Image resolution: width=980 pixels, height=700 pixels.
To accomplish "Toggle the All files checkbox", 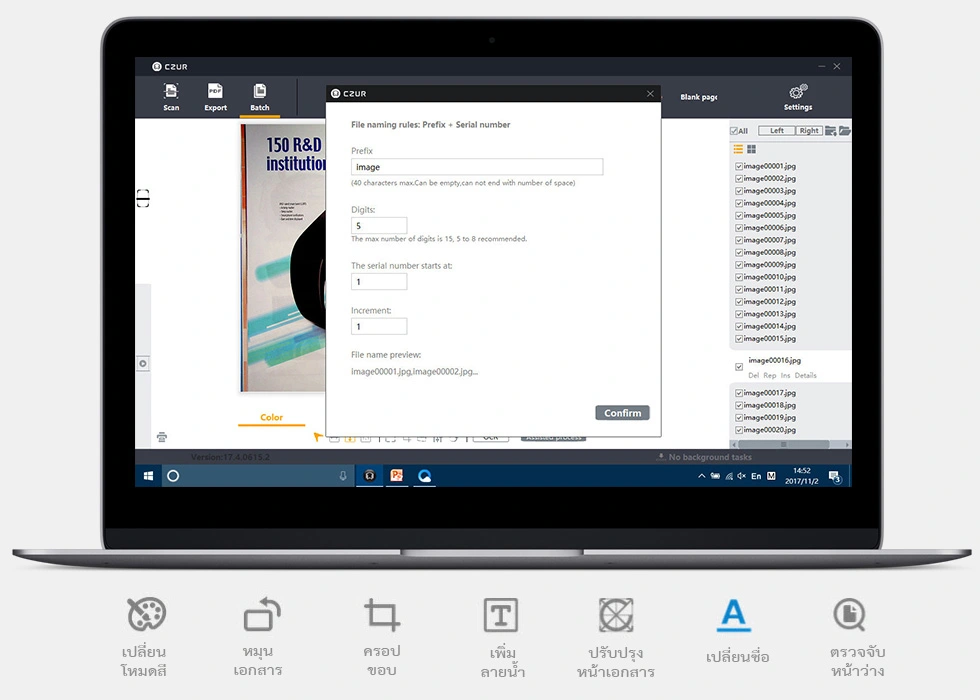I will coord(734,131).
